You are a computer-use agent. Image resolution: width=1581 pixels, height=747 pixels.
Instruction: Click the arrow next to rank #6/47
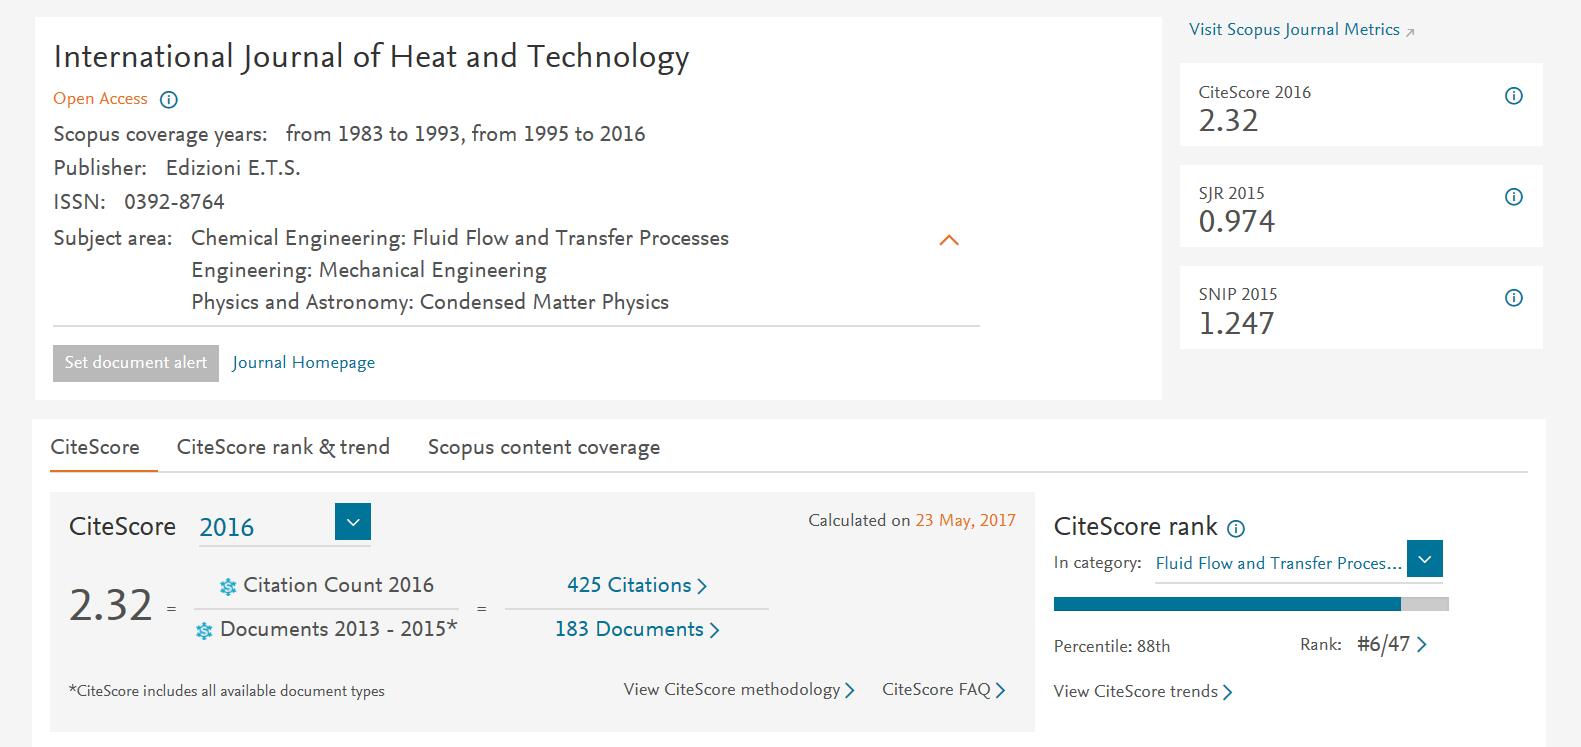(1422, 645)
